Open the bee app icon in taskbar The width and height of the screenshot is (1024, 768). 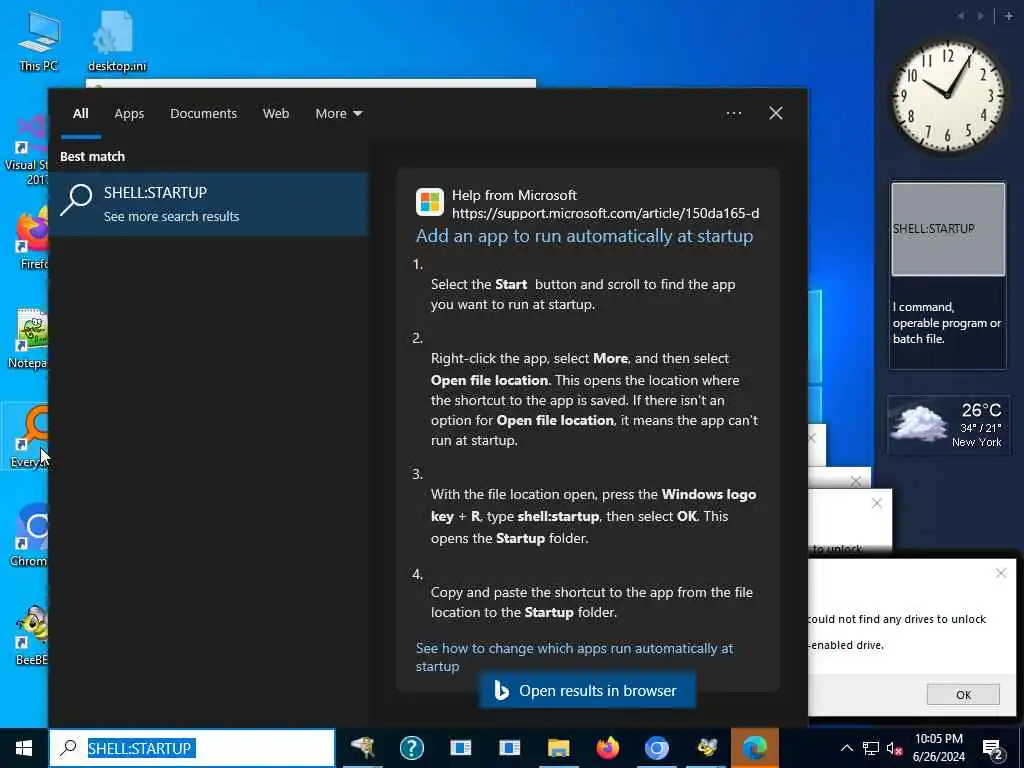tap(706, 748)
